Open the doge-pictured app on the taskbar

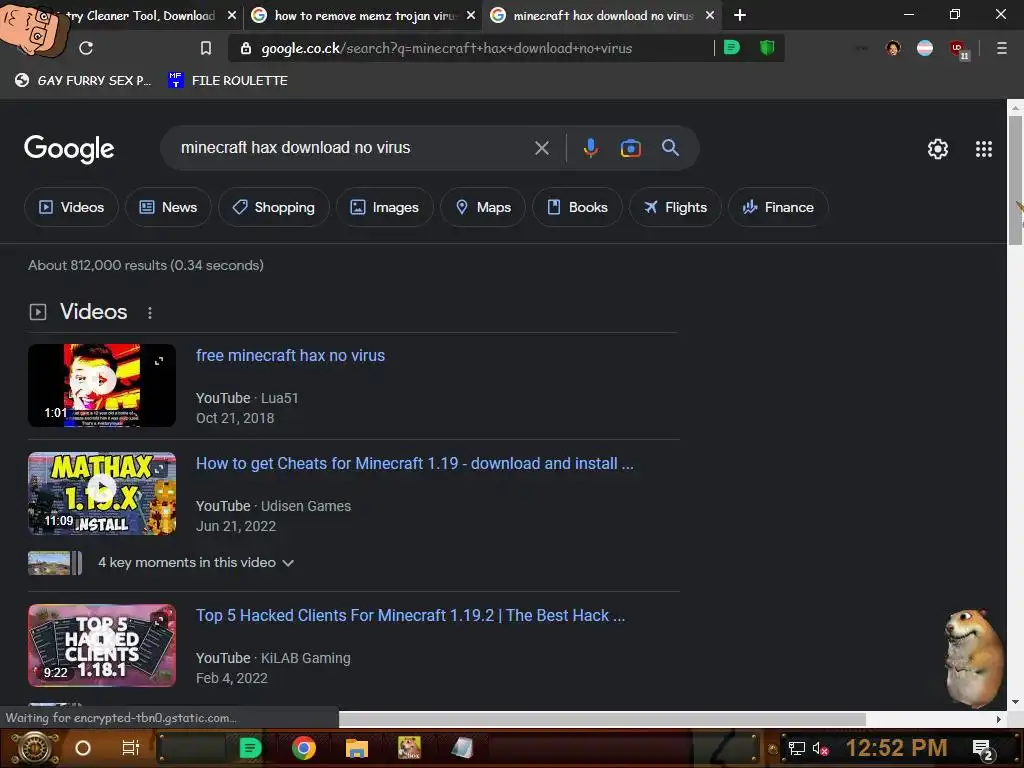(409, 748)
